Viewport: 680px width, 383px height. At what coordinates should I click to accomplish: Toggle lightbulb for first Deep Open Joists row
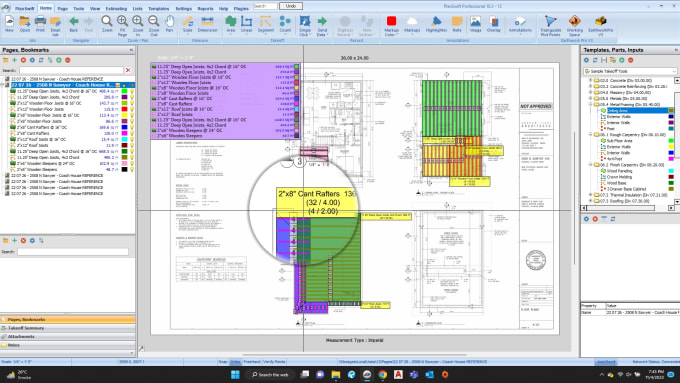coord(132,92)
